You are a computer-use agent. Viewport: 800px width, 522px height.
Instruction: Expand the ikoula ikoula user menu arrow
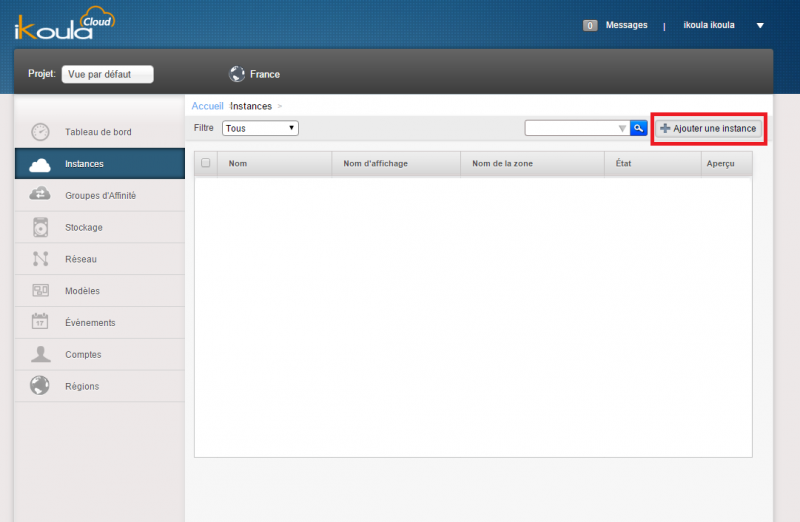(x=760, y=26)
